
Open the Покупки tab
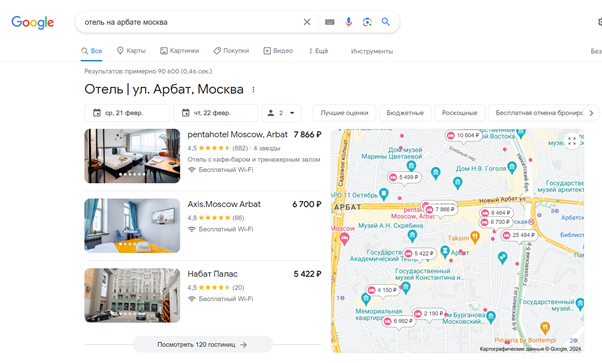click(232, 51)
